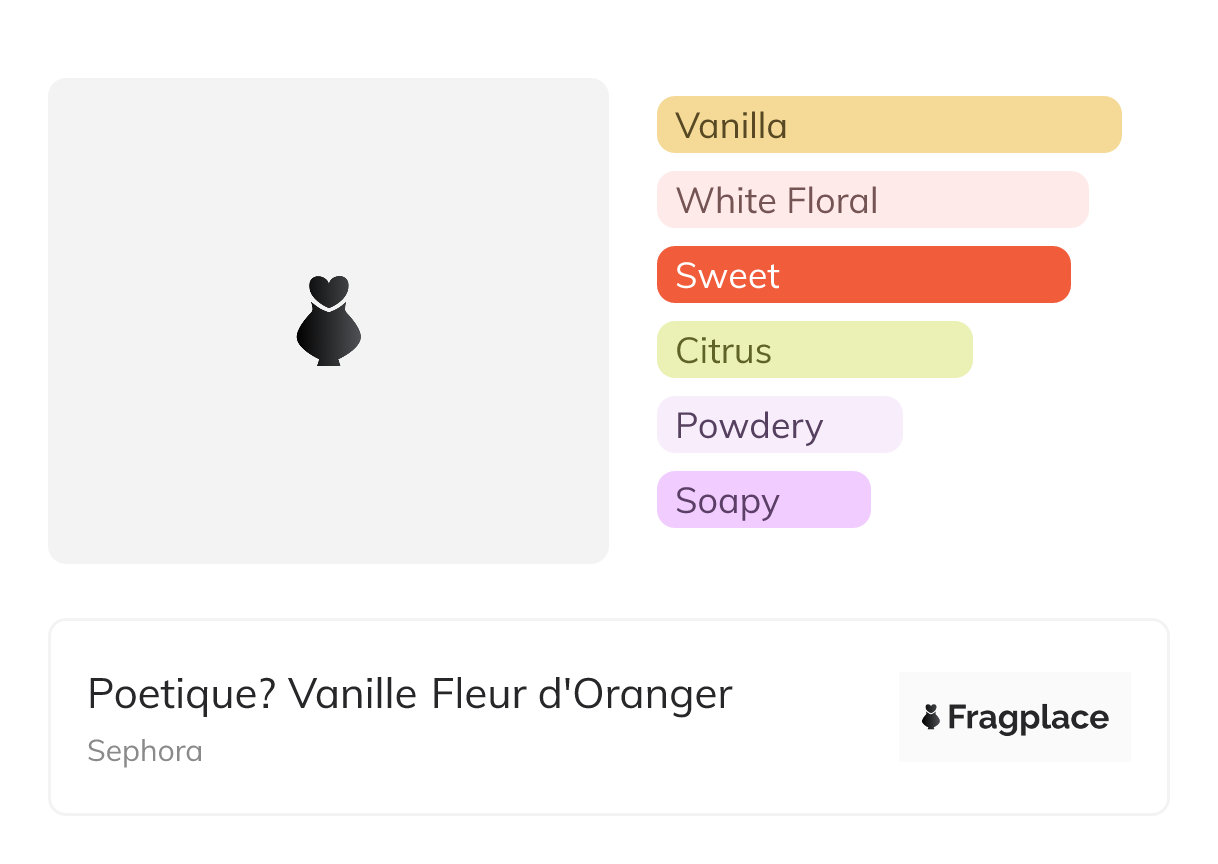The image size is (1218, 864).
Task: Open the Poetique? Vanille Fleur d'Oranger title
Action: click(410, 694)
